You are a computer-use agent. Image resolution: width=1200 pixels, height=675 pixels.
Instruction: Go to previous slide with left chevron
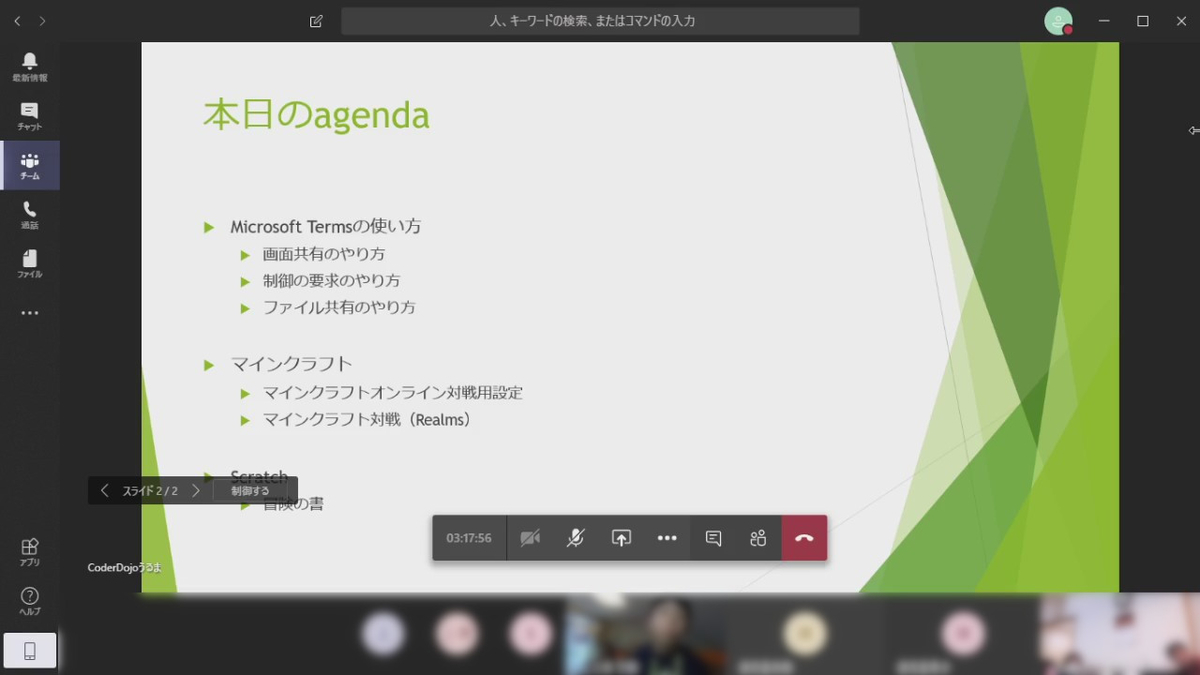104,490
